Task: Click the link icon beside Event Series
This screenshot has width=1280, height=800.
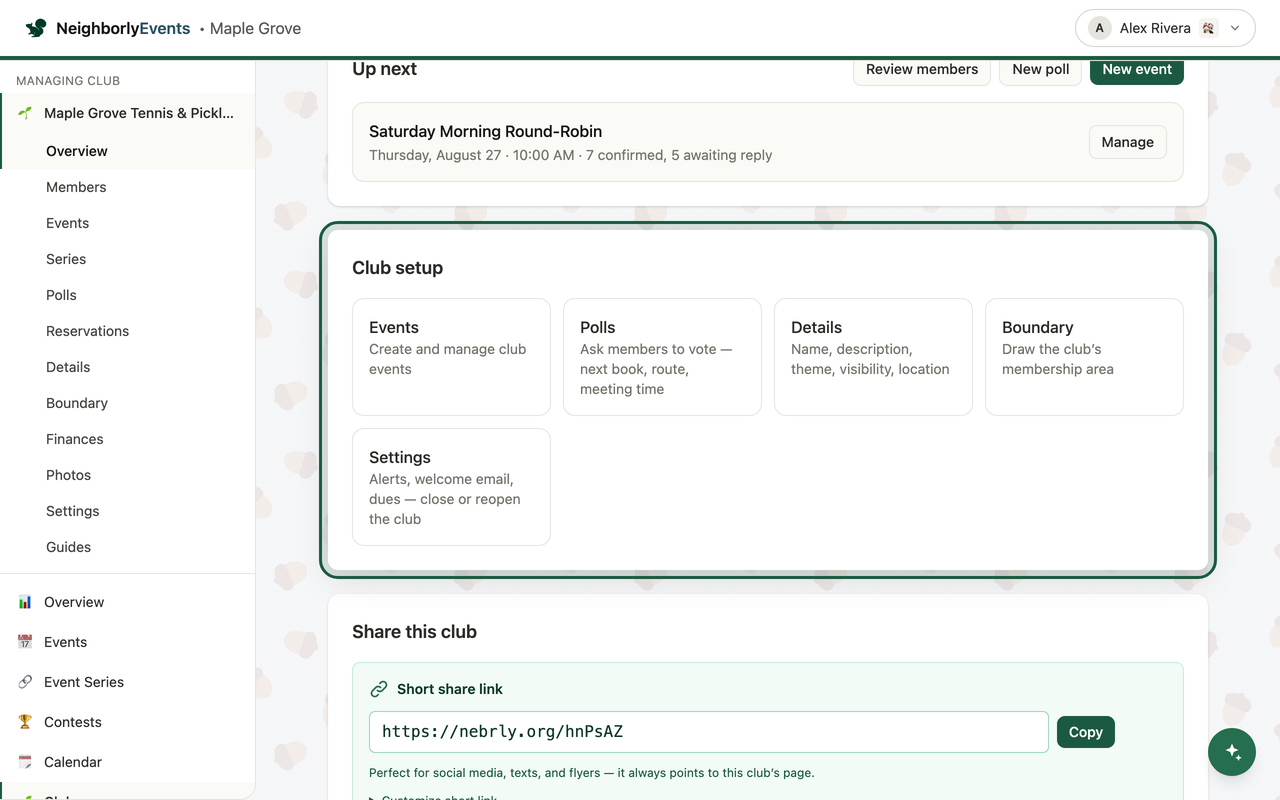Action: tap(25, 682)
